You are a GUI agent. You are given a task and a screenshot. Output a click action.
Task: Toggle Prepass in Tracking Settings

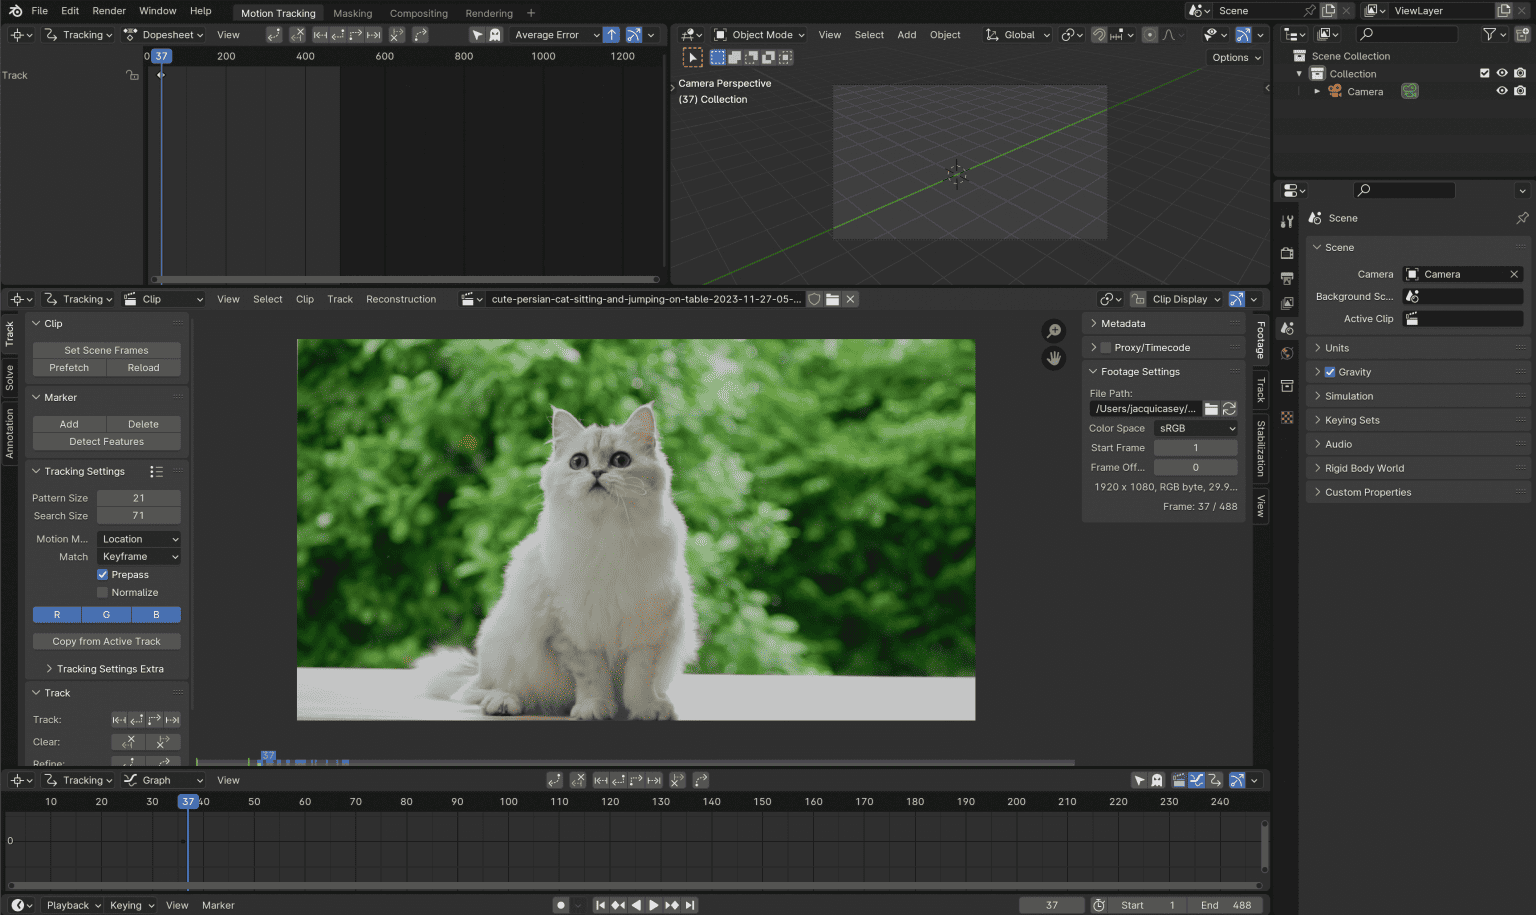click(102, 574)
